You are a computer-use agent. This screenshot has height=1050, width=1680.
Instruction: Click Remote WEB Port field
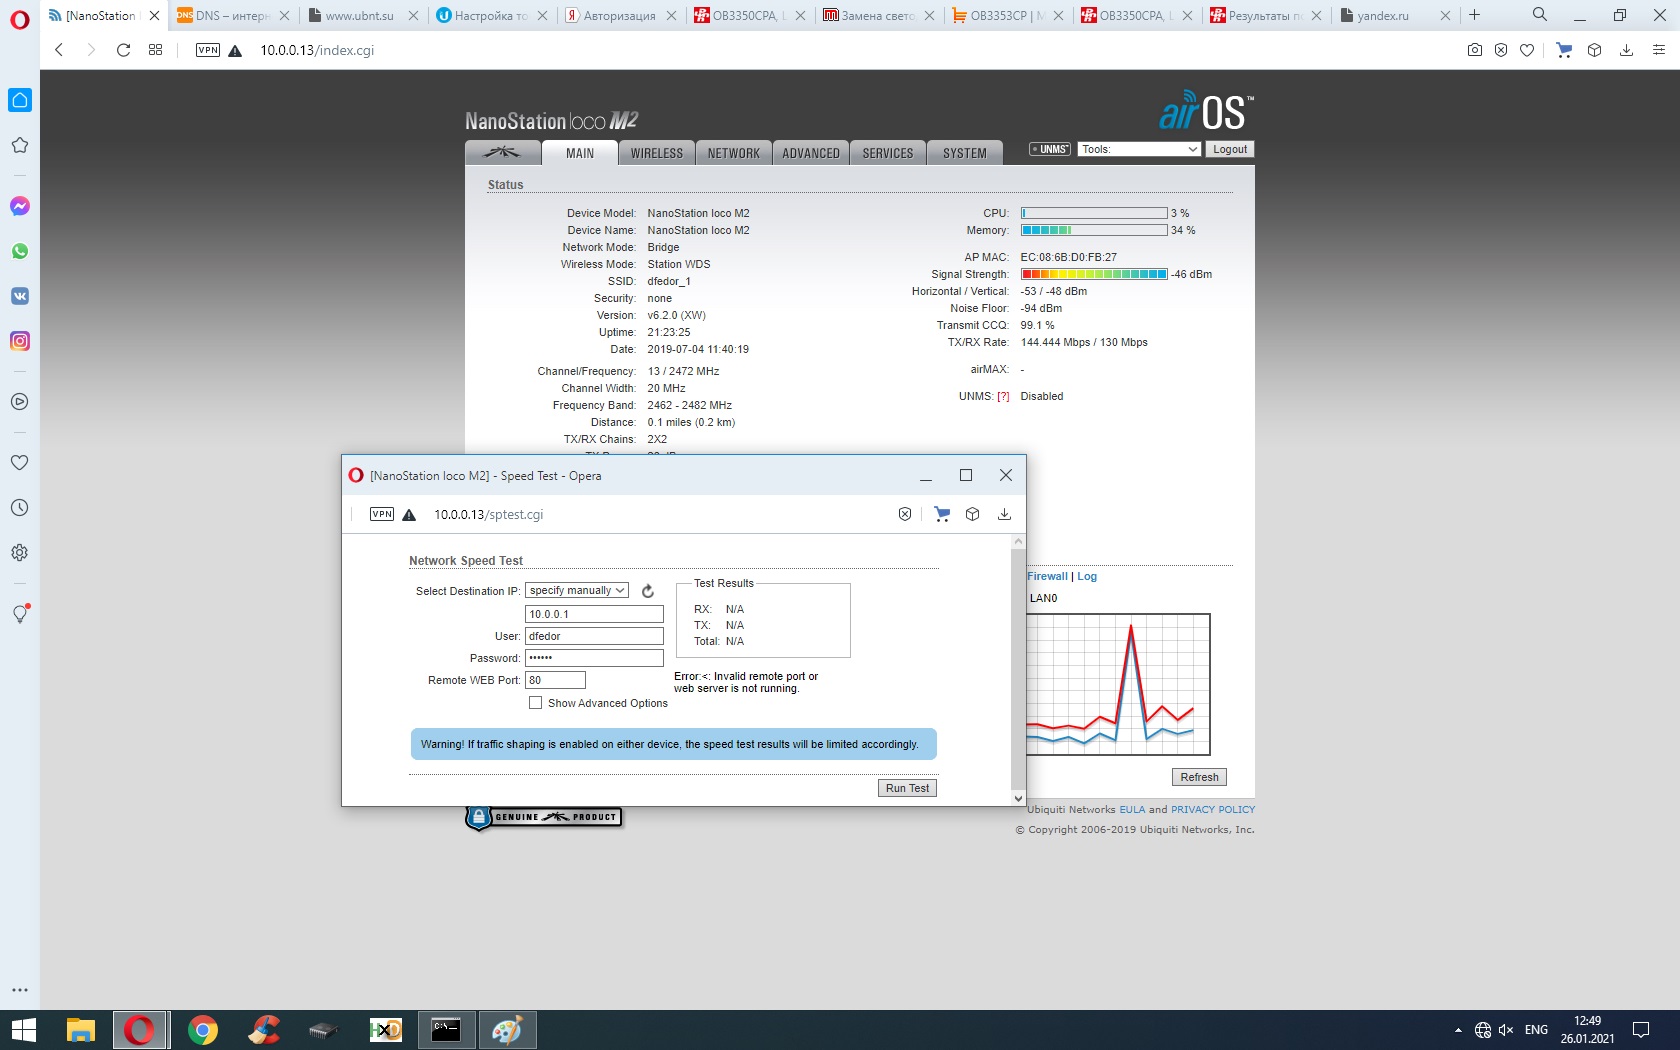pos(555,680)
